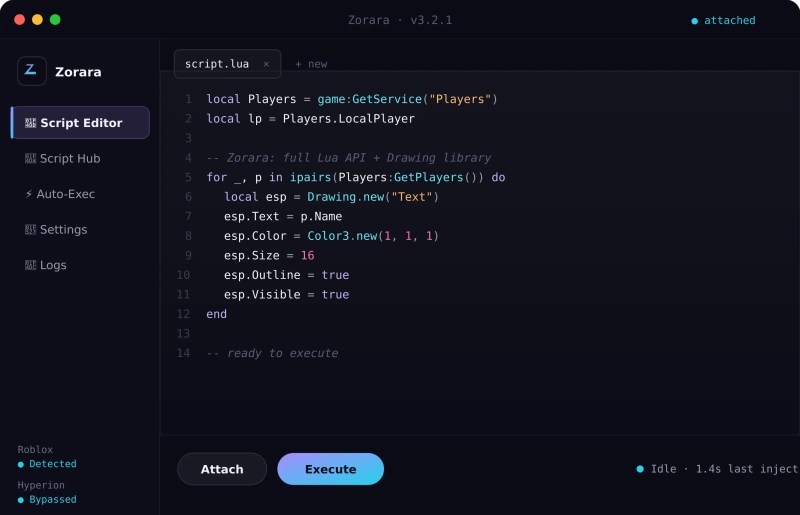The height and width of the screenshot is (515, 800).
Task: Click the esp.Outline = true line
Action: (286, 275)
